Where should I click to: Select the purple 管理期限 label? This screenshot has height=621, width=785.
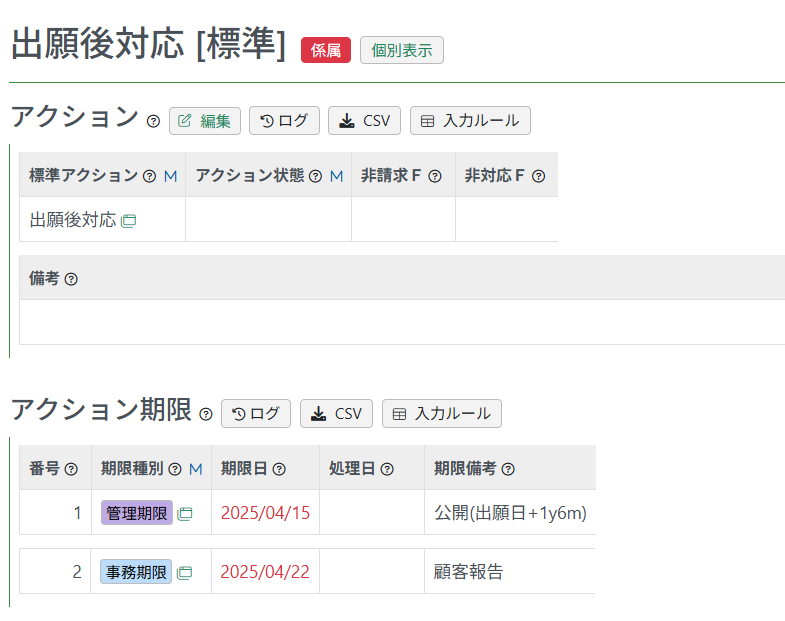pyautogui.click(x=137, y=513)
